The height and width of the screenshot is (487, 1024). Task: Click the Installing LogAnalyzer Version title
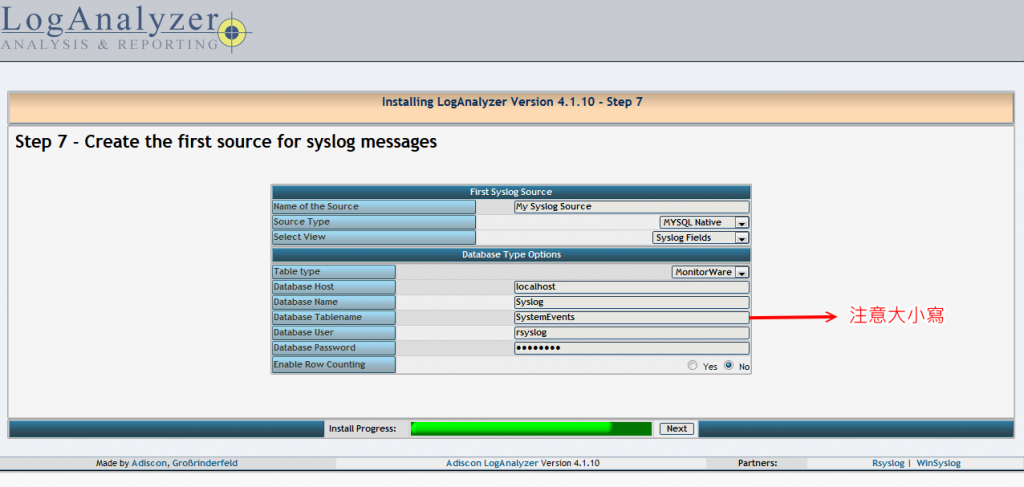[512, 102]
